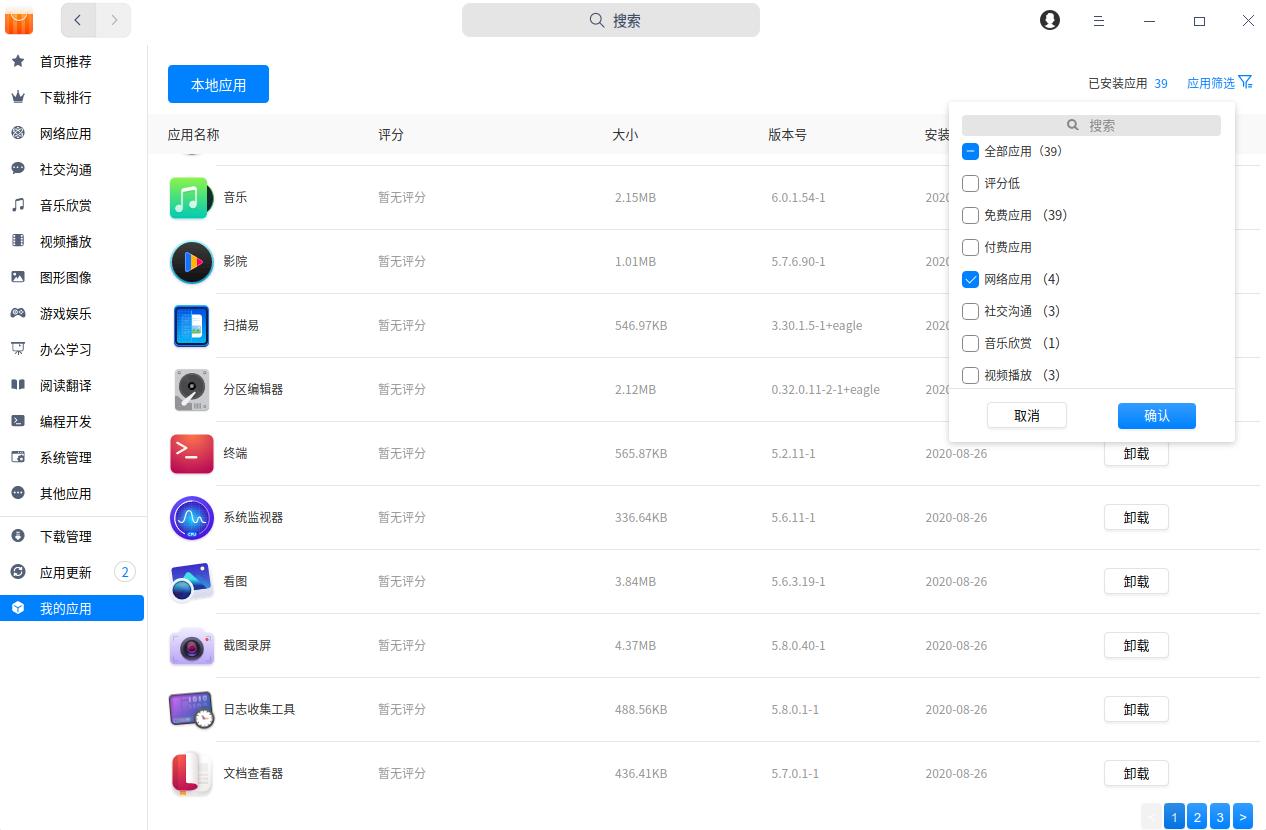Image resolution: width=1266 pixels, height=830 pixels.
Task: Uncheck the 网络应用 filter
Action: click(970, 279)
